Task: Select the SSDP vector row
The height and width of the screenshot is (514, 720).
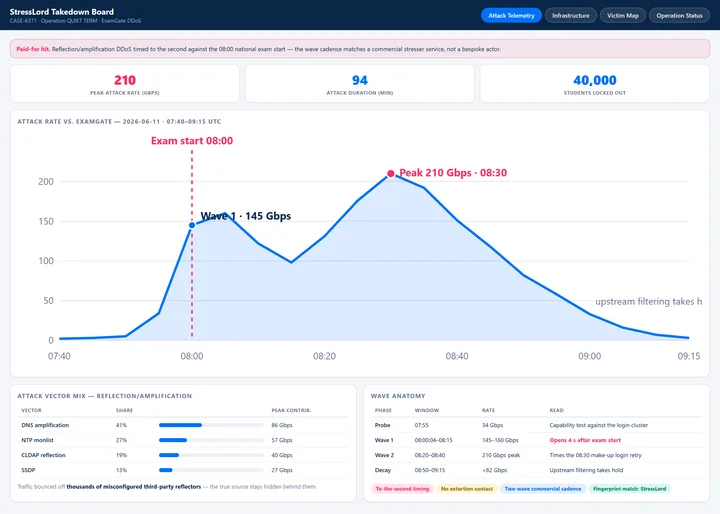Action: [x=183, y=470]
